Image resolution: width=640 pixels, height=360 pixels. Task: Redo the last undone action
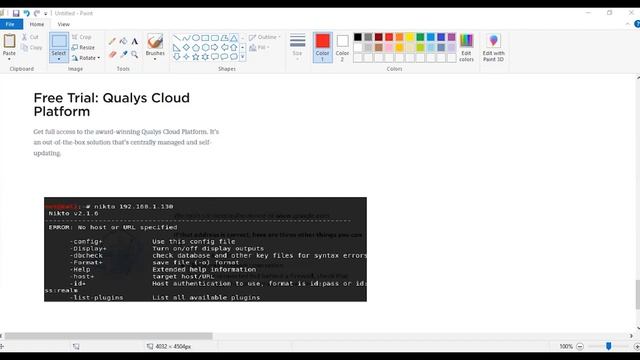(x=37, y=13)
